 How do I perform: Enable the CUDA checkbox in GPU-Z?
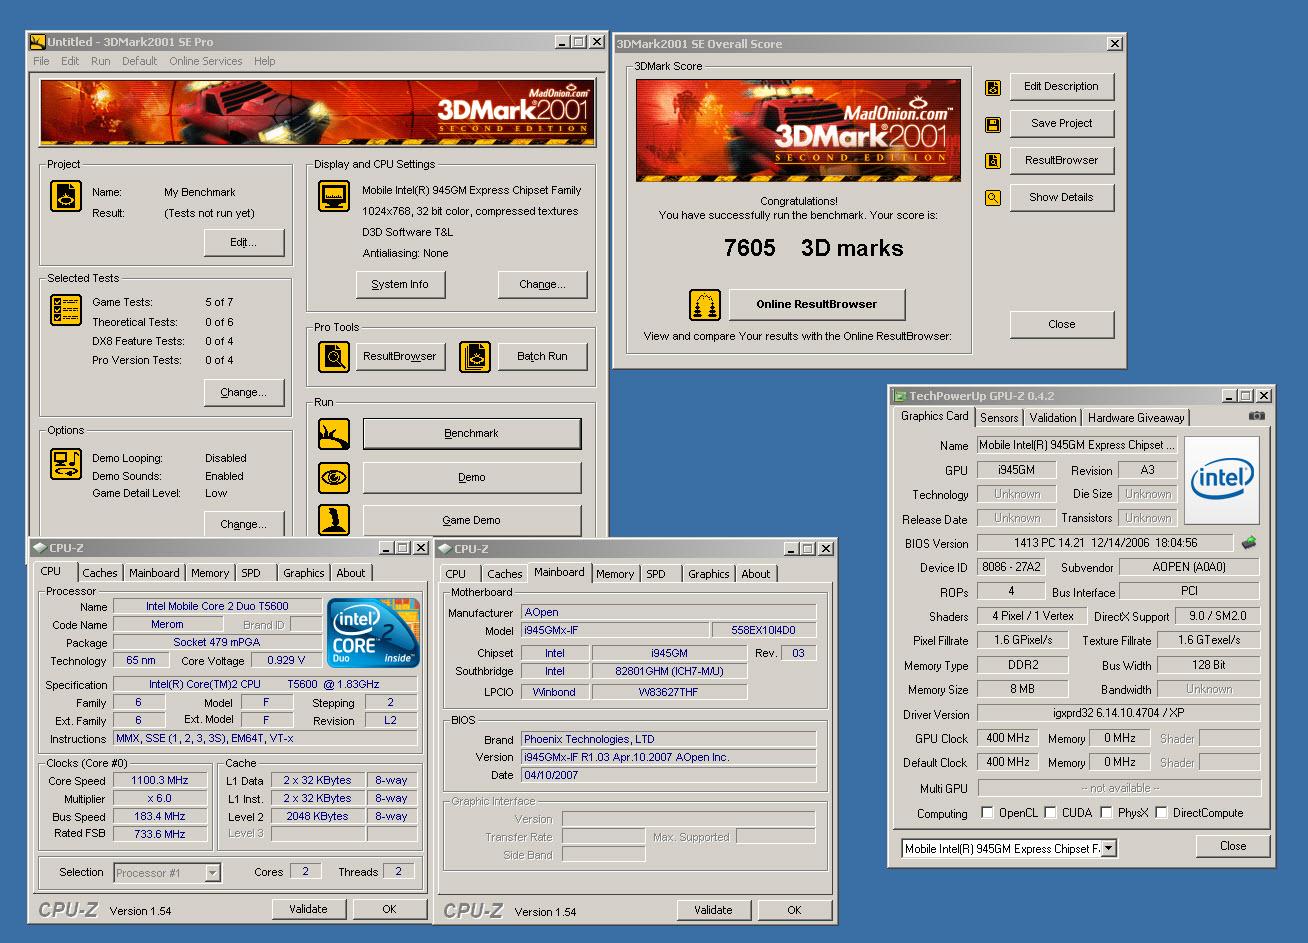click(1050, 813)
